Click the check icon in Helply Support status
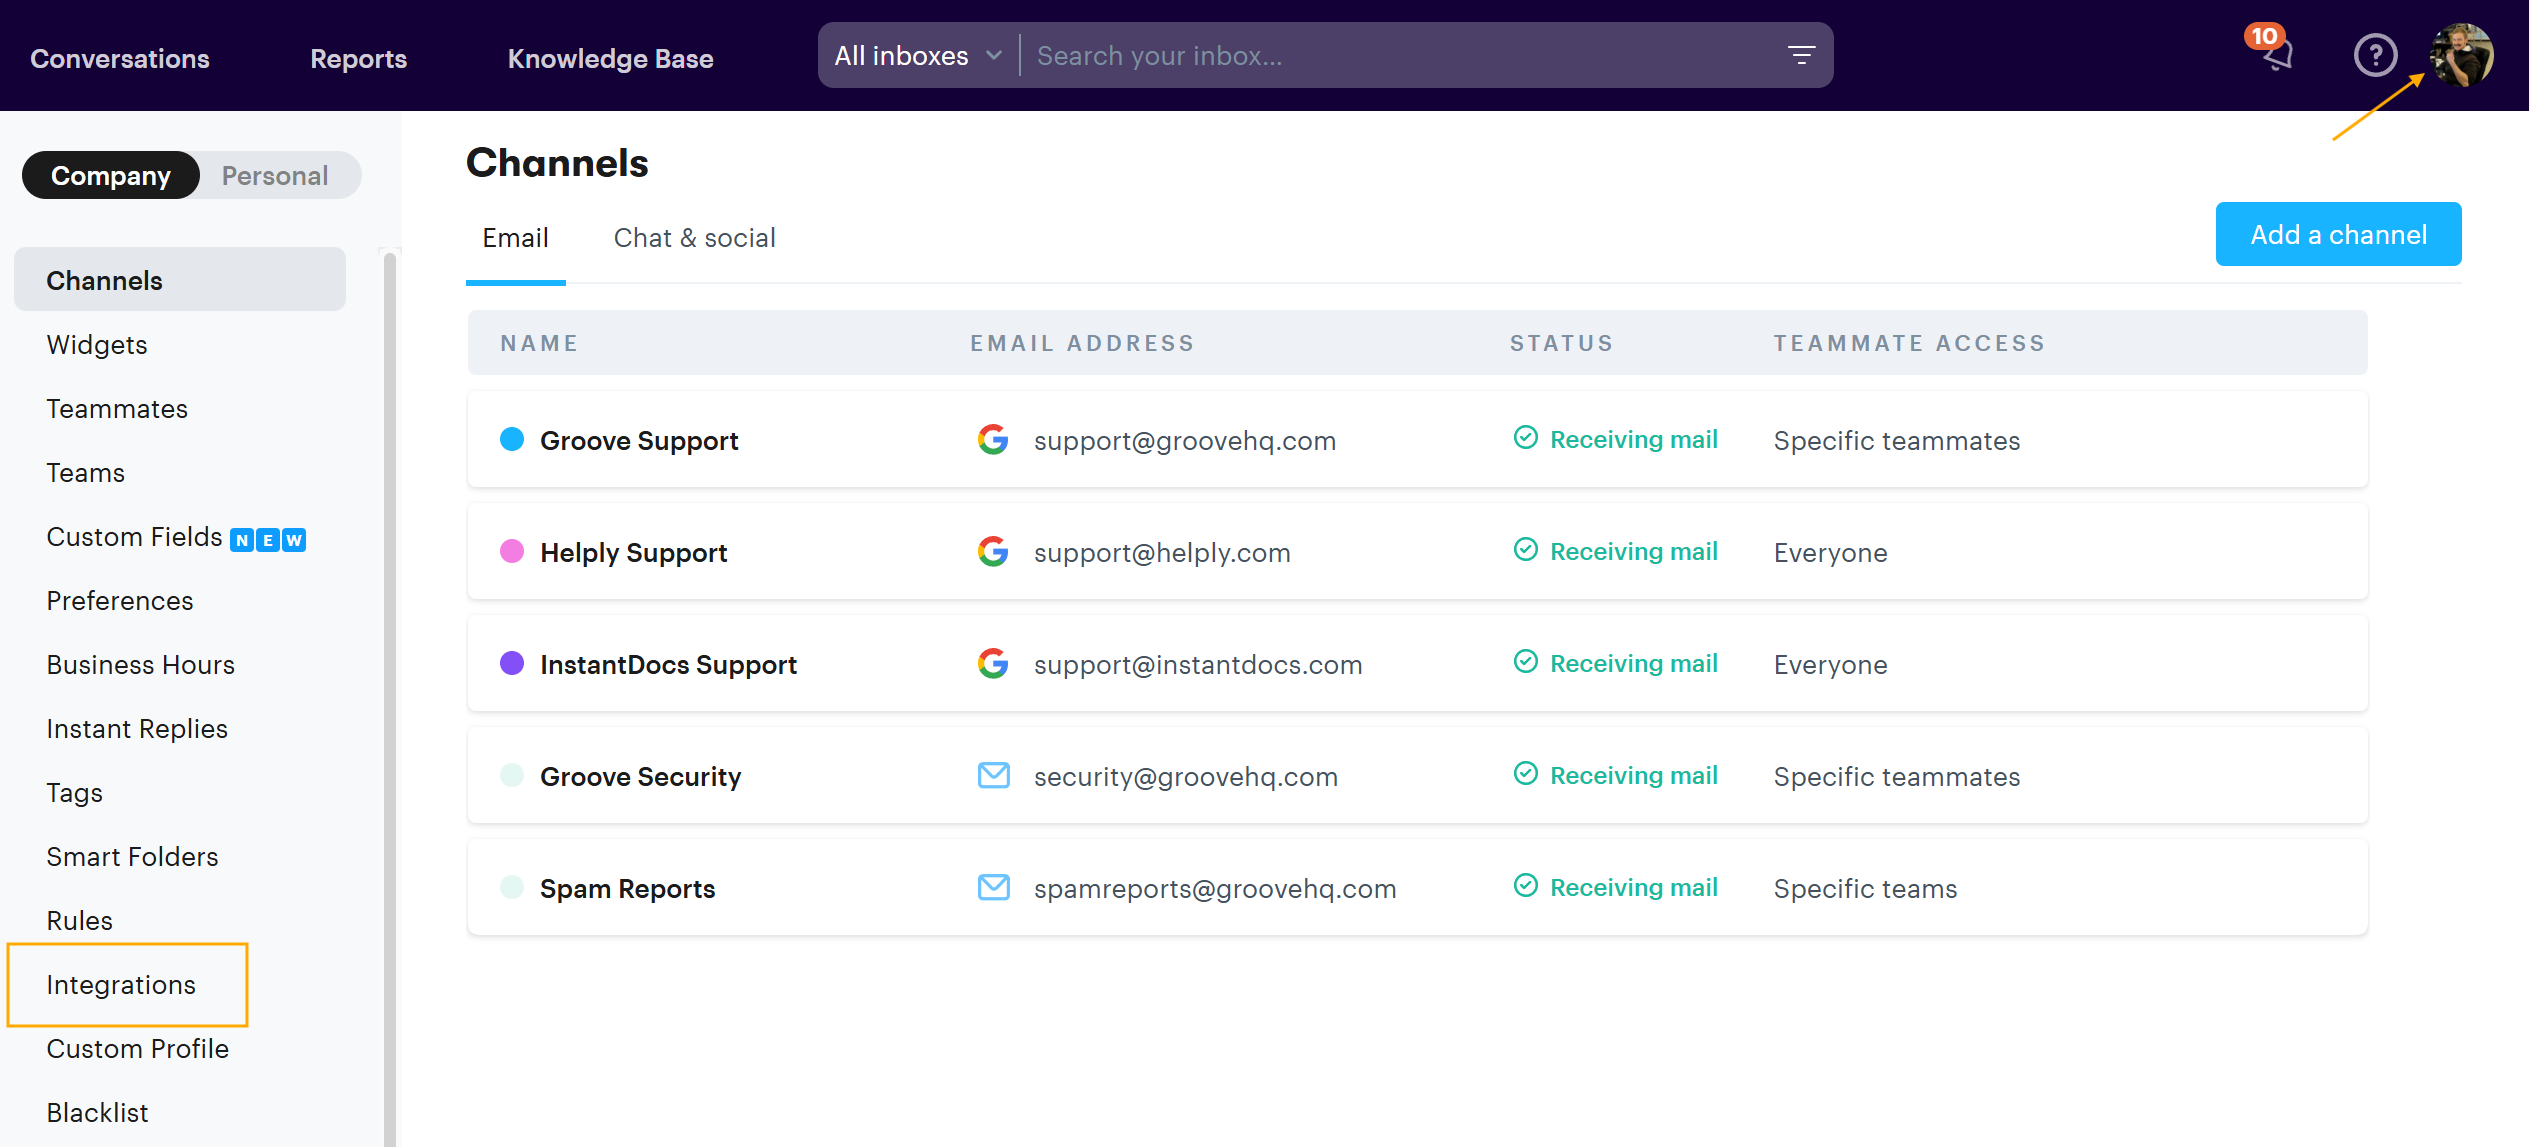This screenshot has width=2530, height=1148. point(1526,549)
